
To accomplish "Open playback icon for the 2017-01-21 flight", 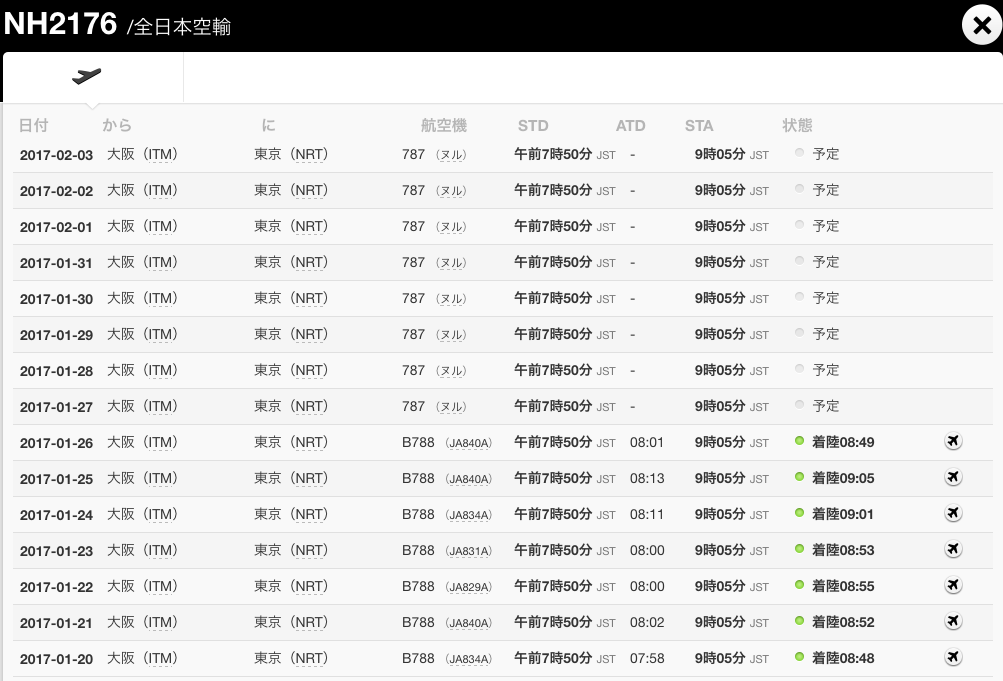I will 953,622.
